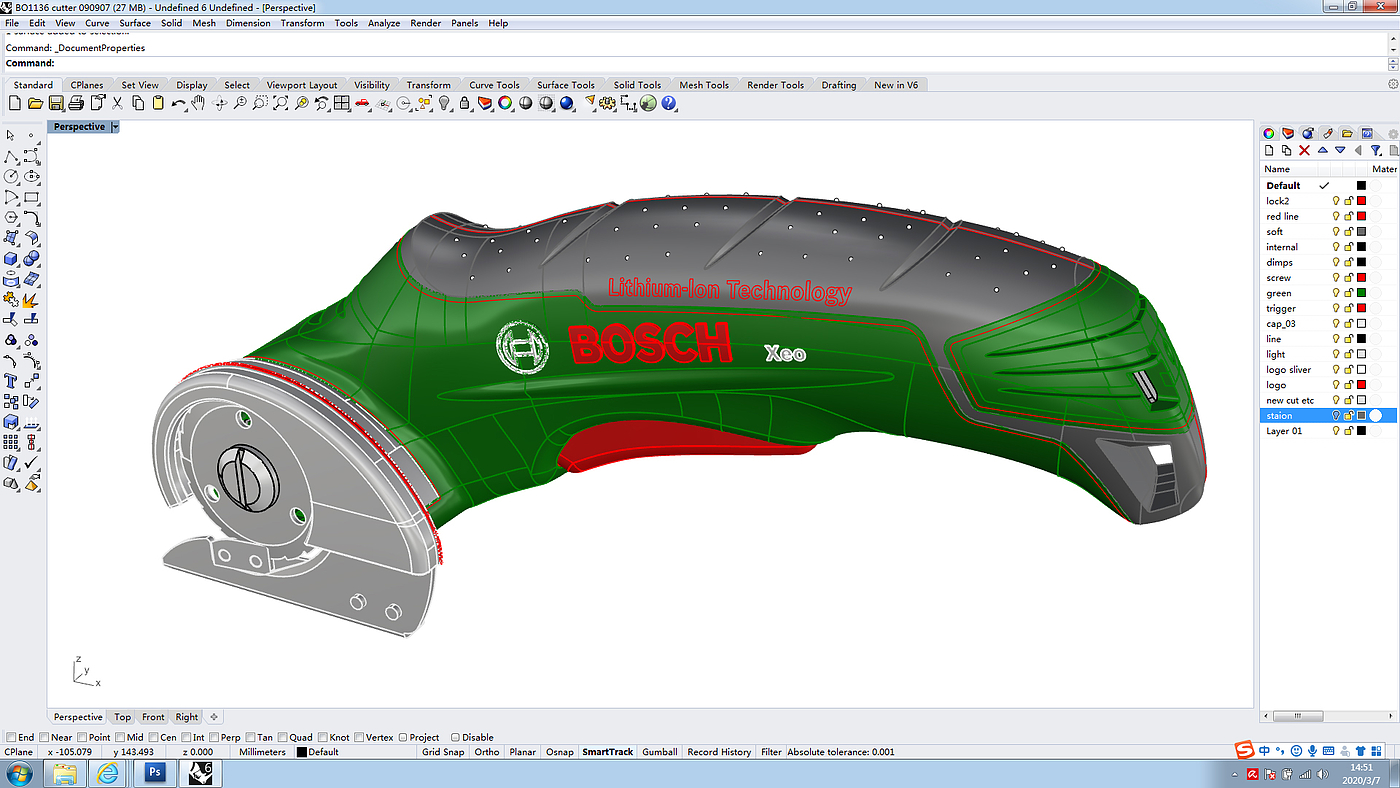Open the Help question mark icon
The image size is (1400, 788).
[x=669, y=103]
